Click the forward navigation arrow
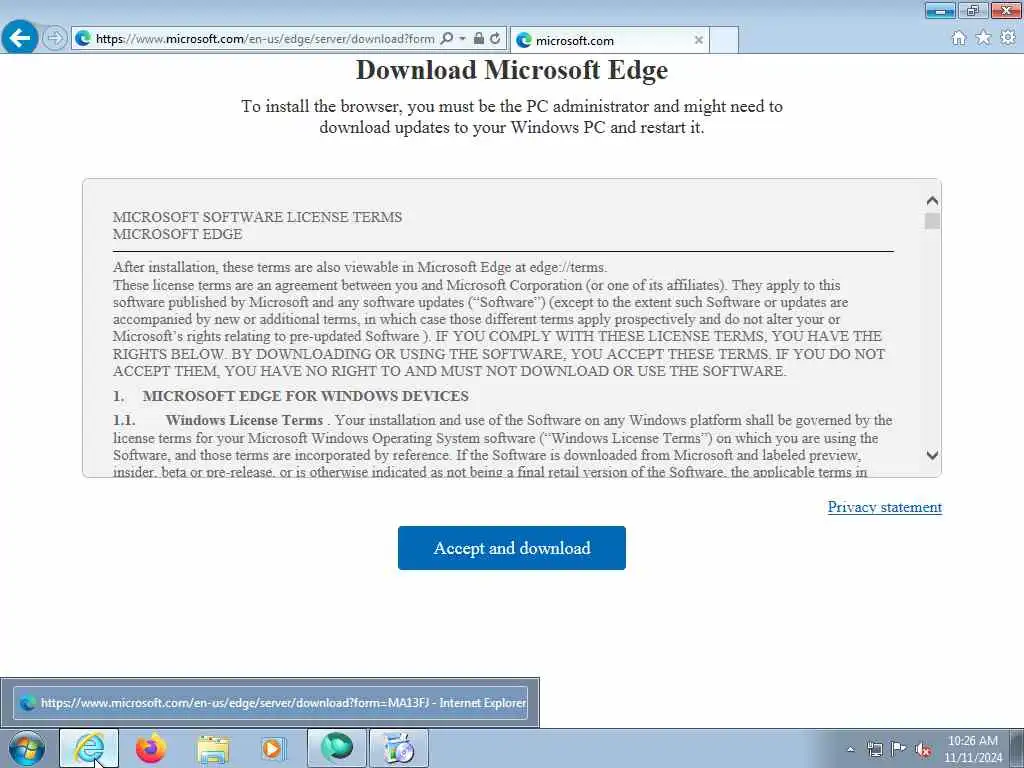Image resolution: width=1024 pixels, height=768 pixels. [55, 38]
